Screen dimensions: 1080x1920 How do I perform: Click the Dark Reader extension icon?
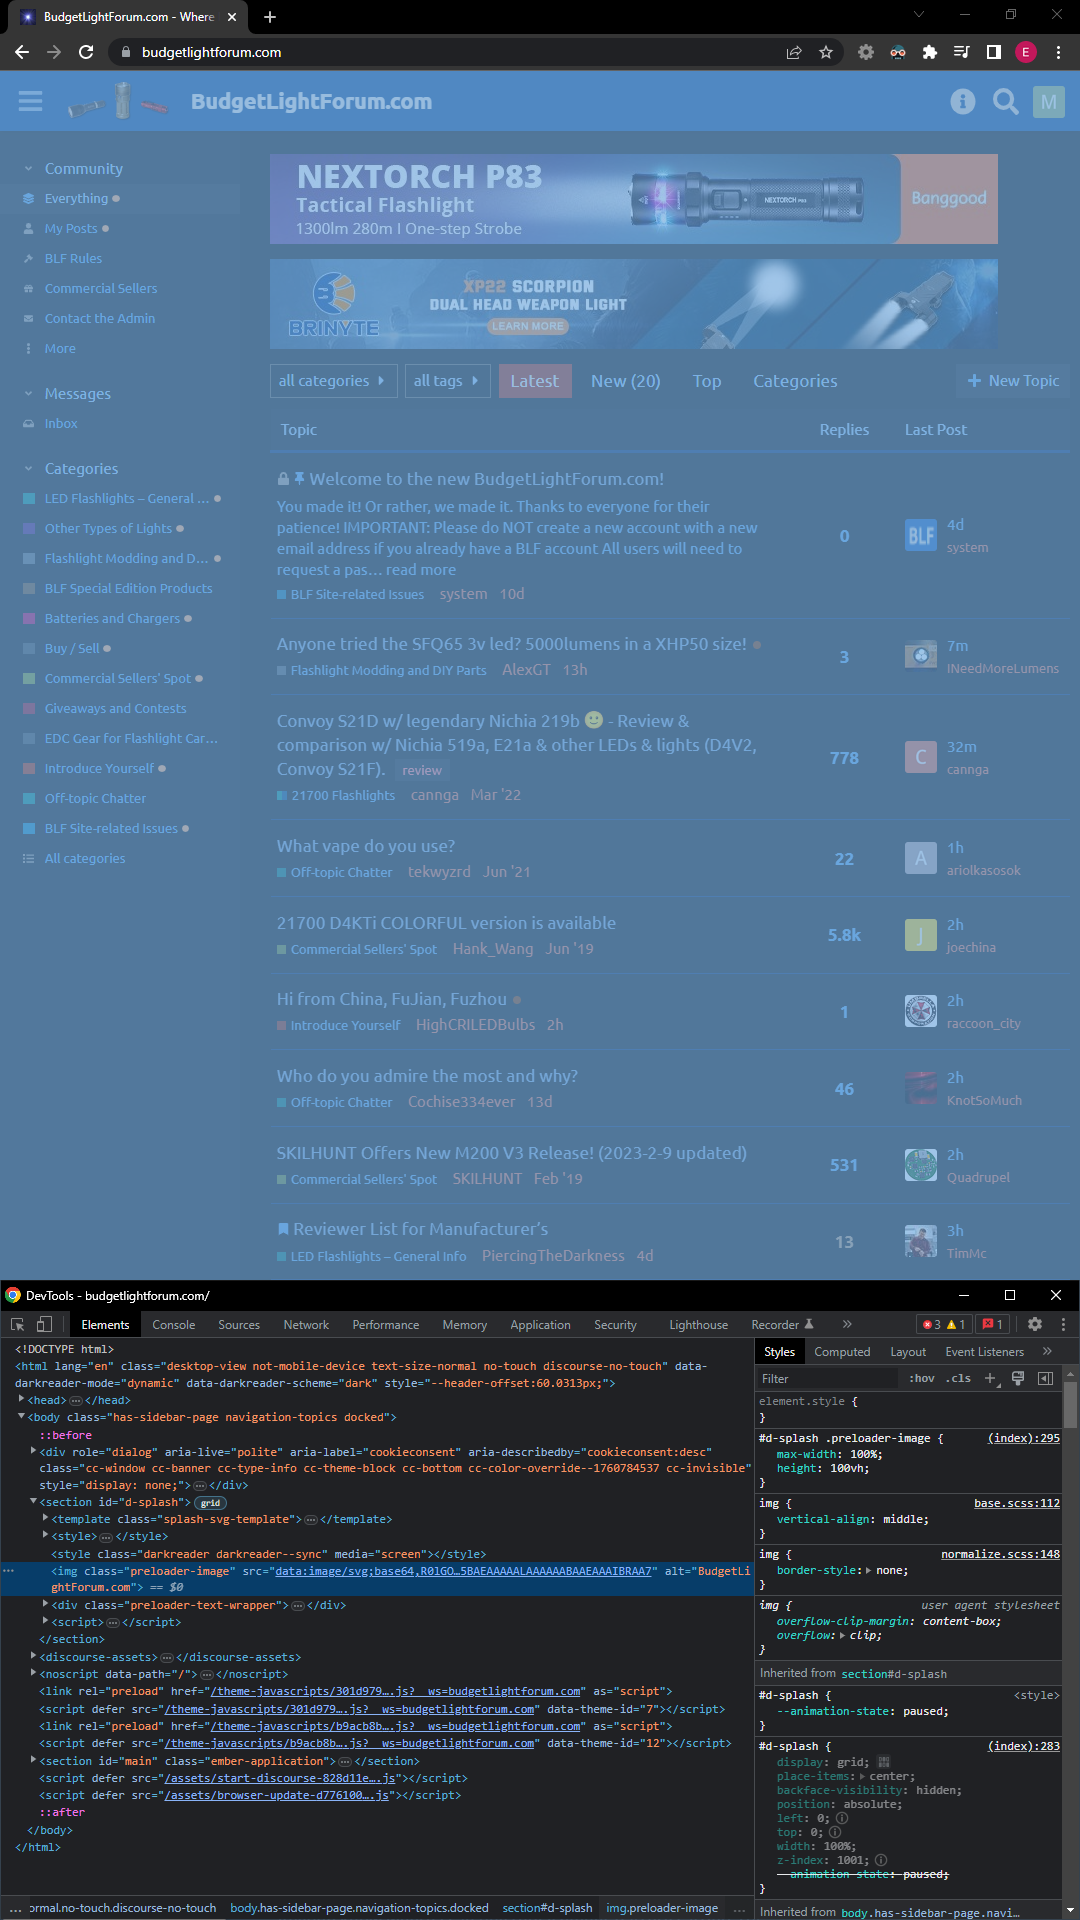coord(898,52)
